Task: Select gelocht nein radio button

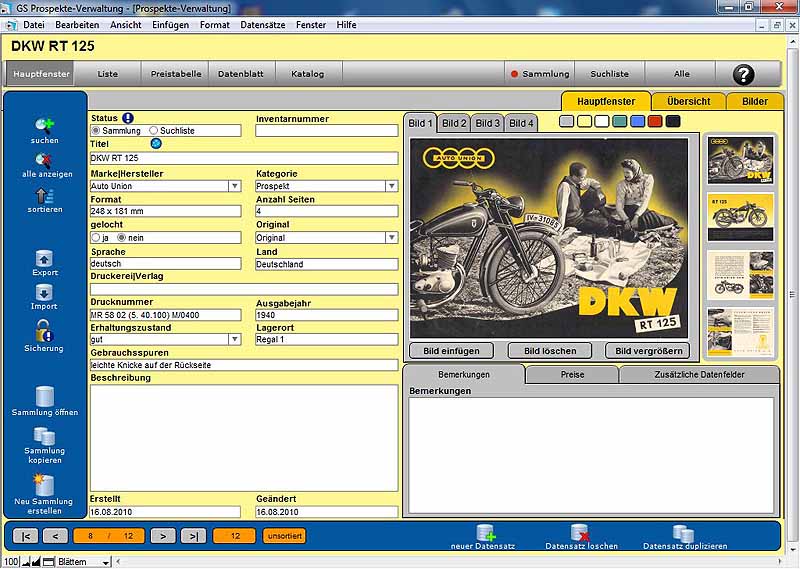Action: [x=121, y=237]
